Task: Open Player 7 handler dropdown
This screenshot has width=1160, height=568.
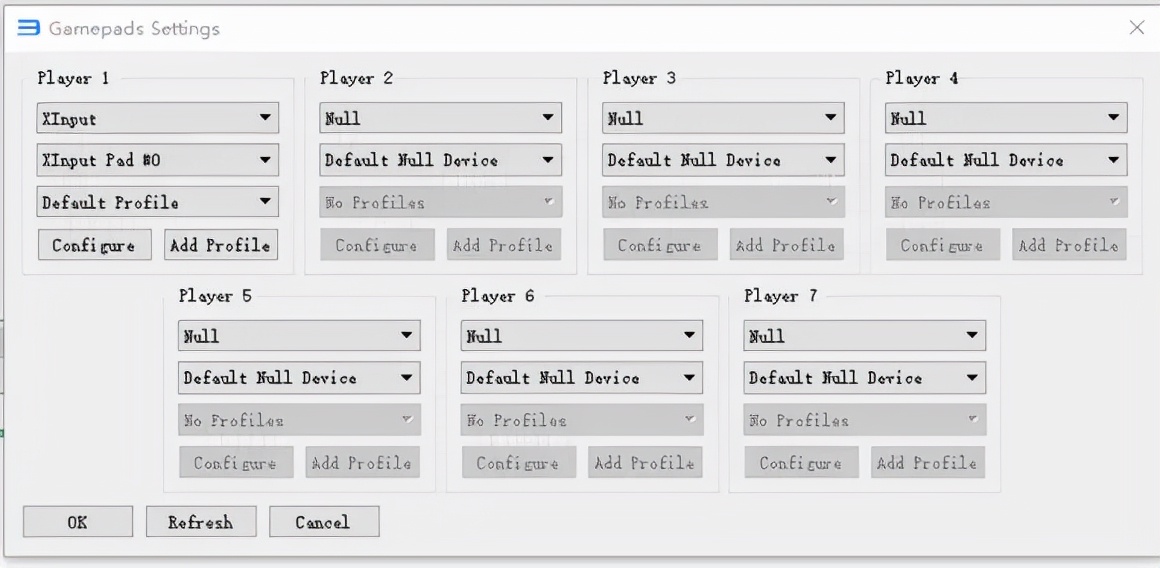Action: click(865, 336)
